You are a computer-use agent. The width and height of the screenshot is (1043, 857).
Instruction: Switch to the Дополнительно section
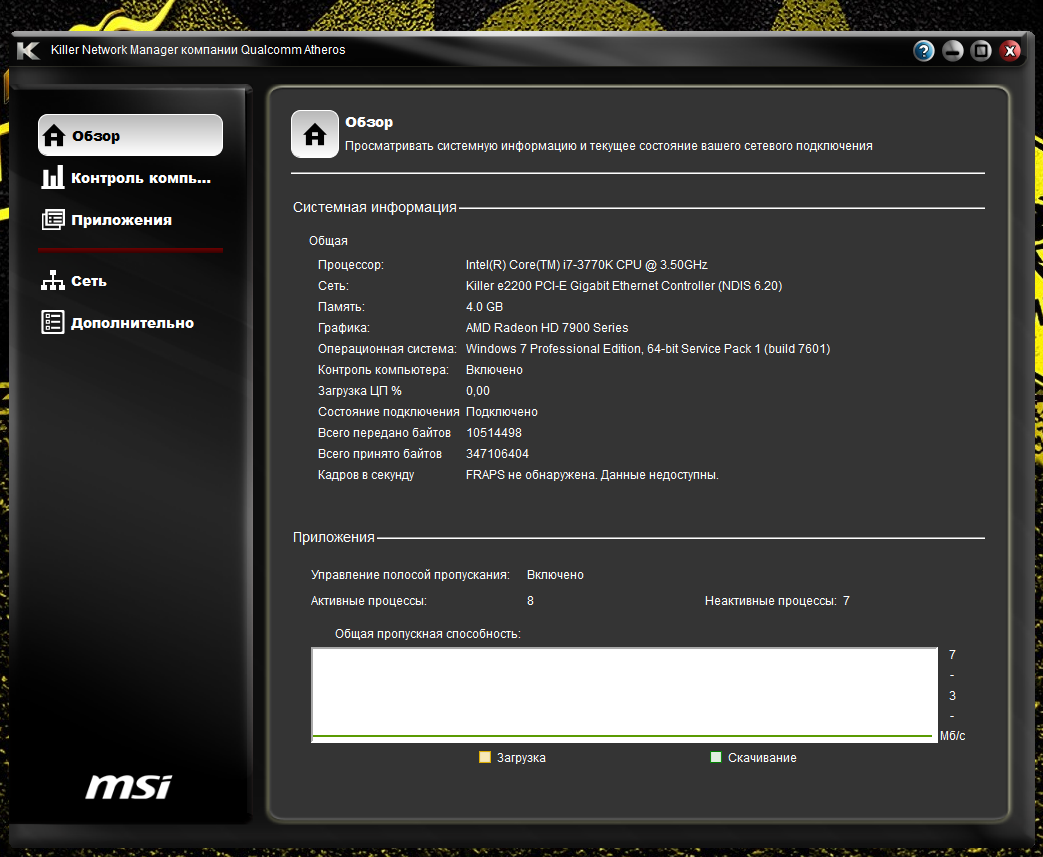(131, 323)
